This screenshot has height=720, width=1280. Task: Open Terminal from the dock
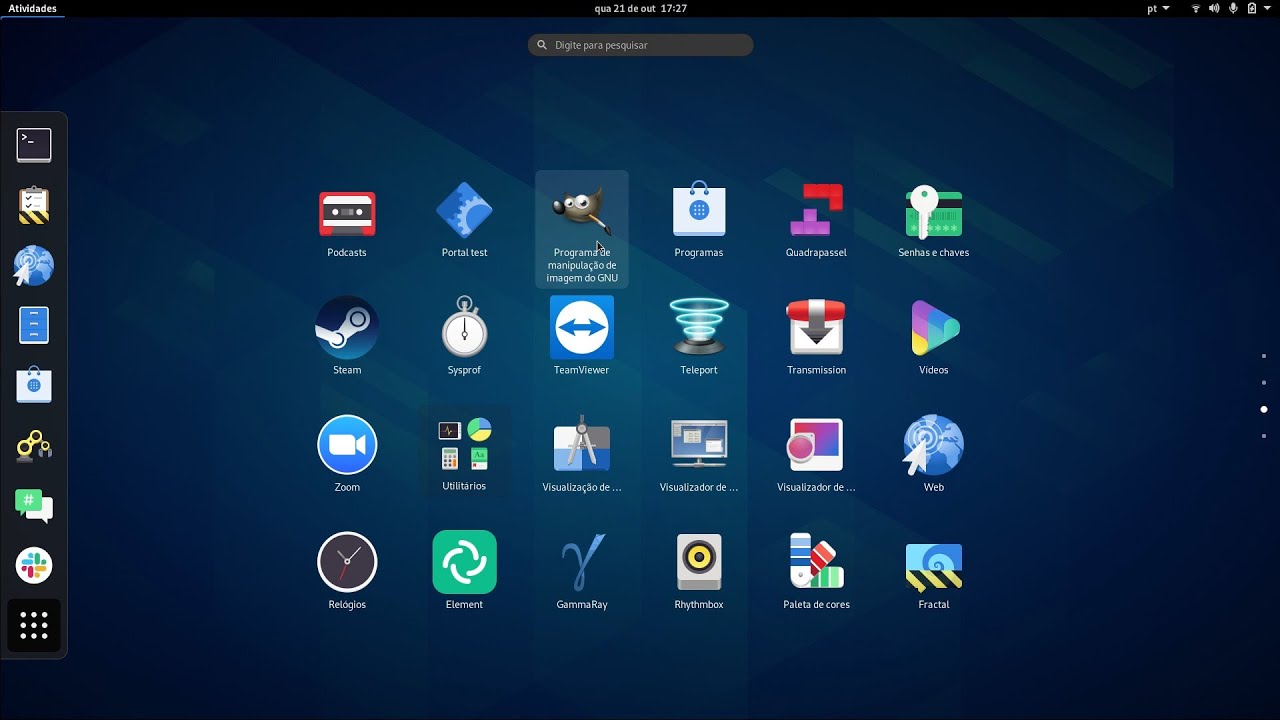click(x=34, y=145)
